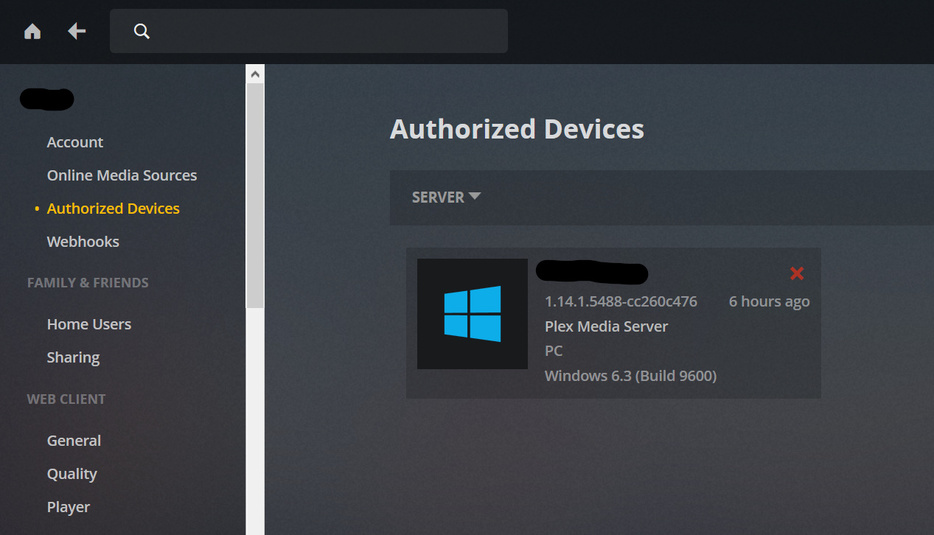Click the sidebar scrollbar up arrow
The image size is (934, 535).
(255, 73)
